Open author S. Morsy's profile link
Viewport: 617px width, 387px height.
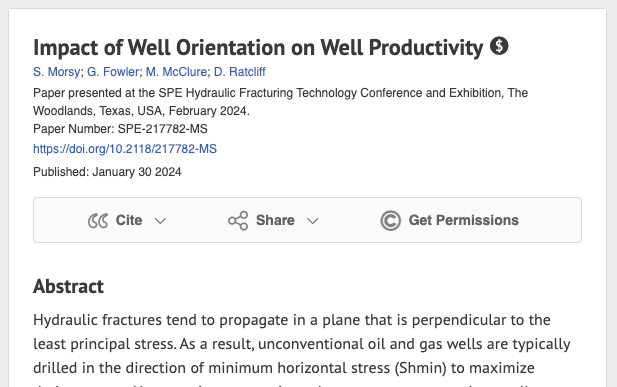(57, 72)
